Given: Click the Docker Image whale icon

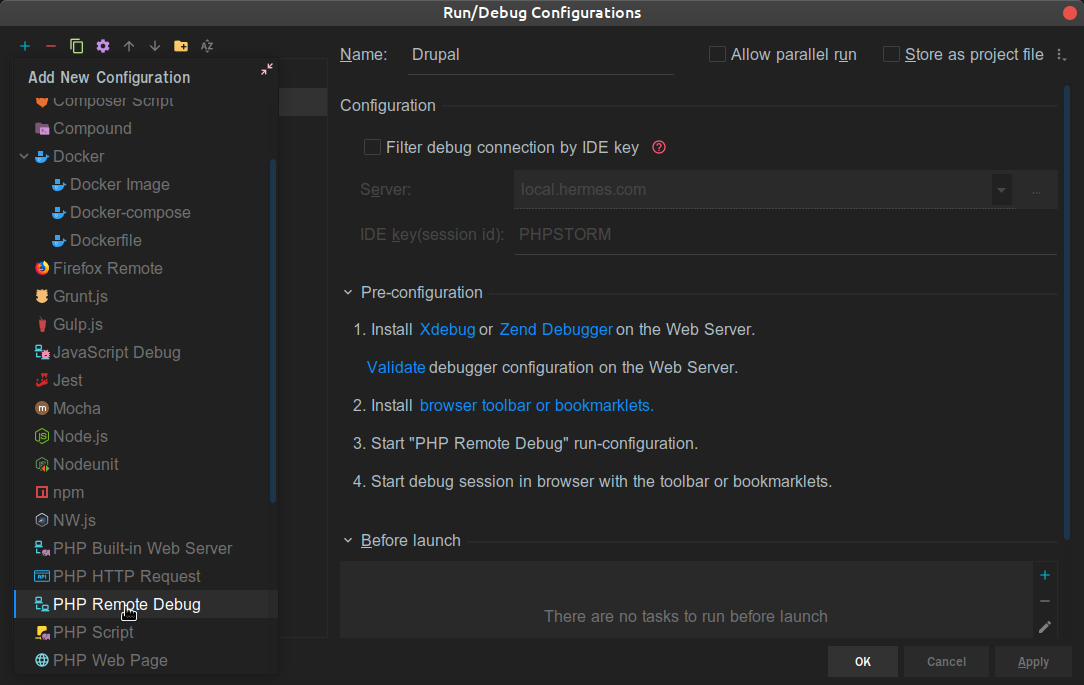Looking at the screenshot, I should click(59, 185).
